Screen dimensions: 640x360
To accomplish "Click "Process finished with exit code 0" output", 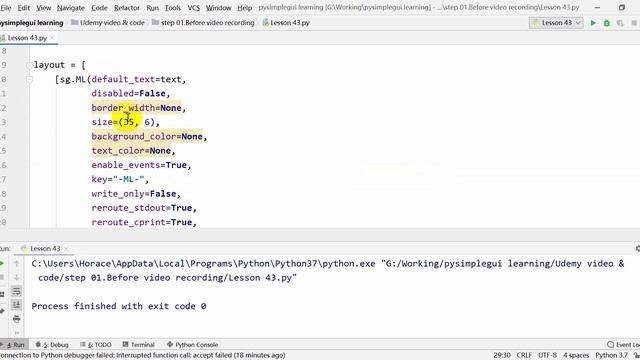I will [x=119, y=306].
